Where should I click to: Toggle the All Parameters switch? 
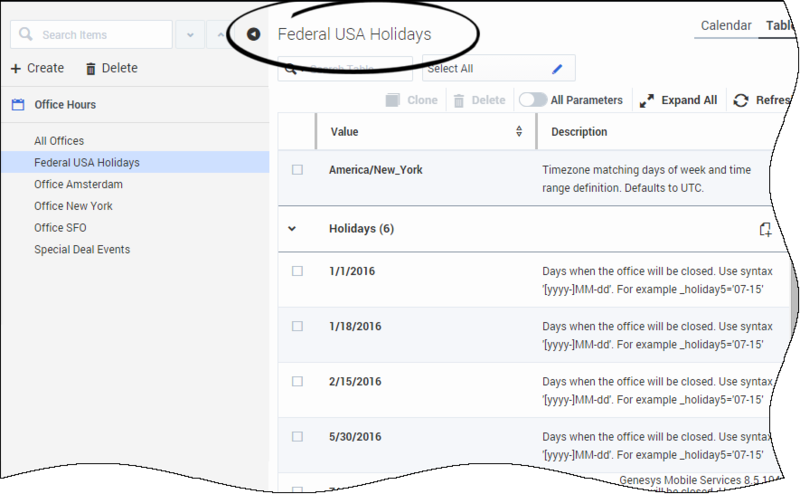pyautogui.click(x=532, y=100)
